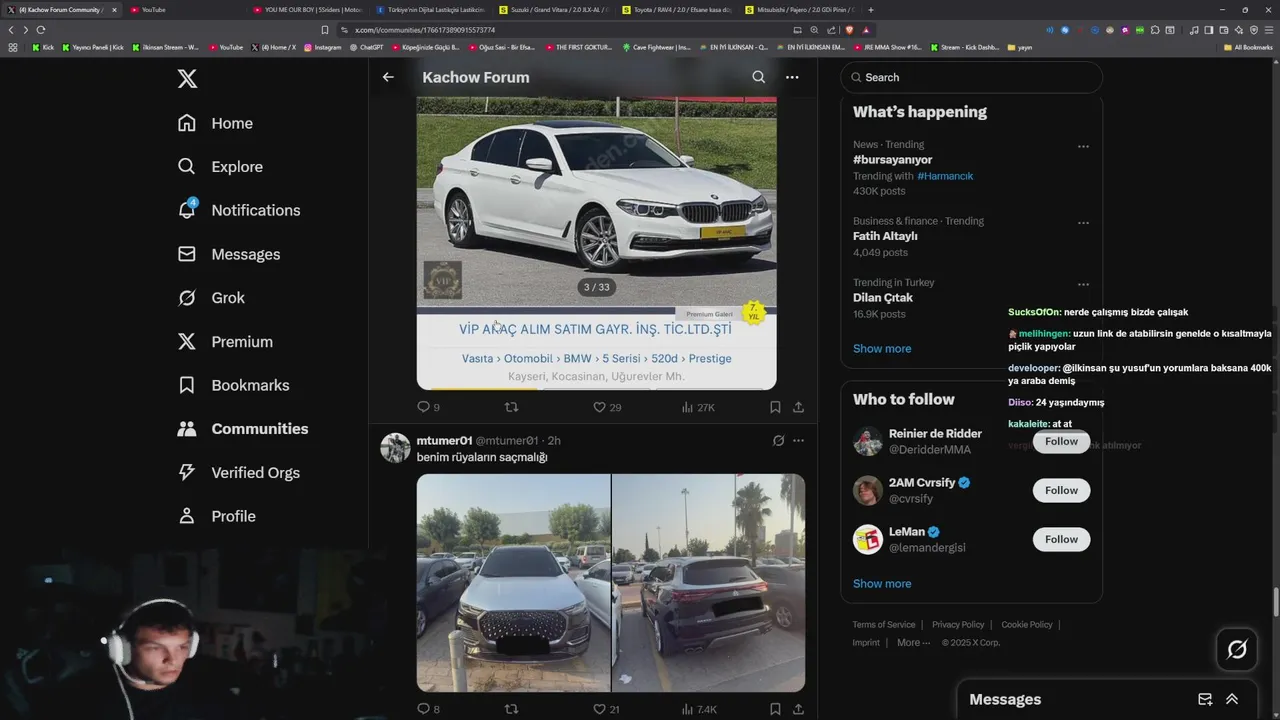Click the X logo in sidebar
Viewport: 1280px width, 720px height.
tap(187, 78)
